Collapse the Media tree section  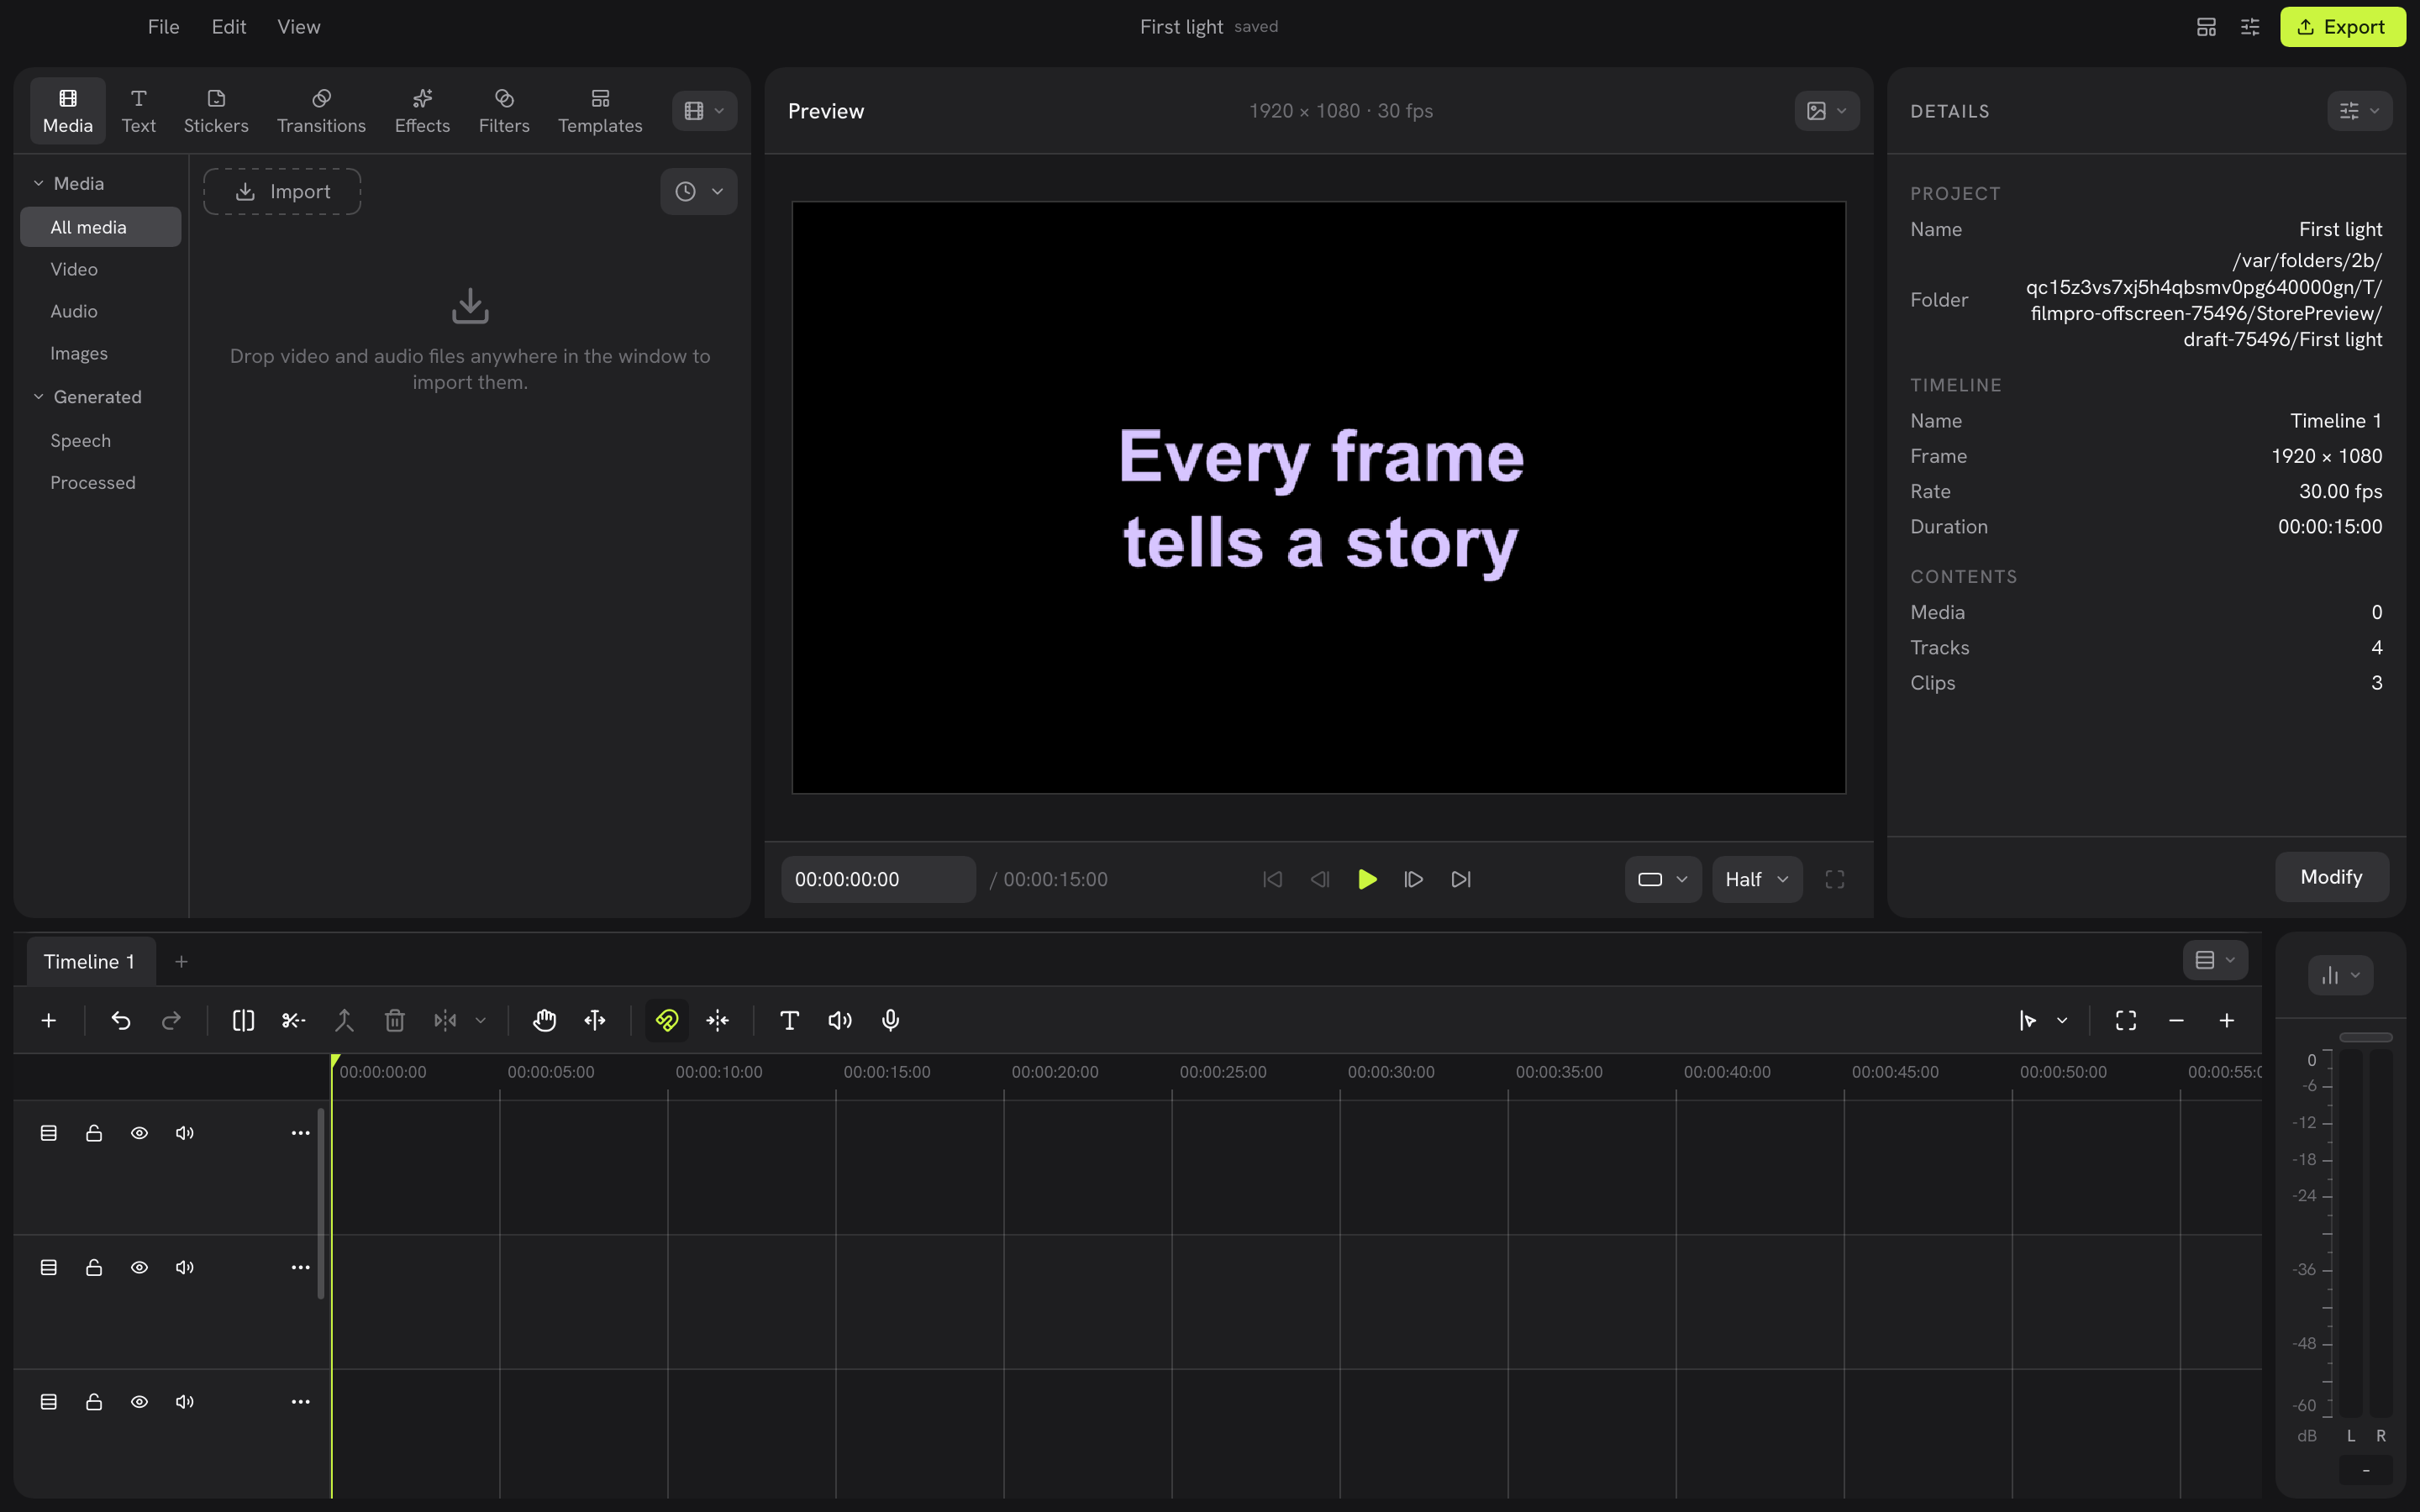[38, 183]
